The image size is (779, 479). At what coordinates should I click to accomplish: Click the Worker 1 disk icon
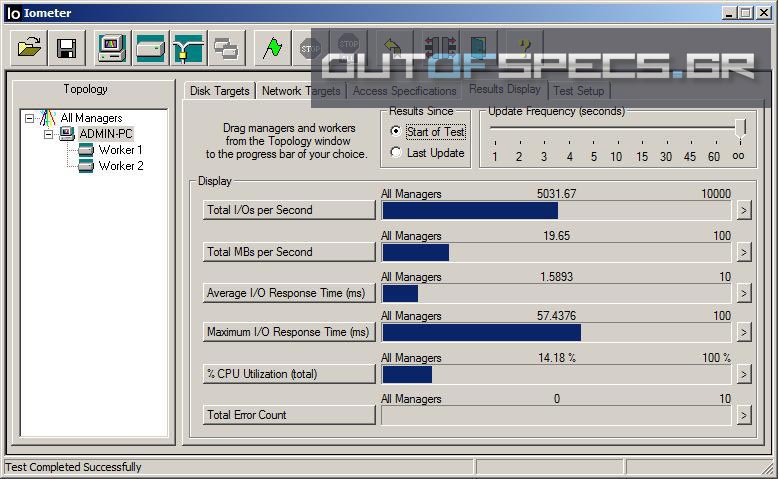[x=86, y=150]
